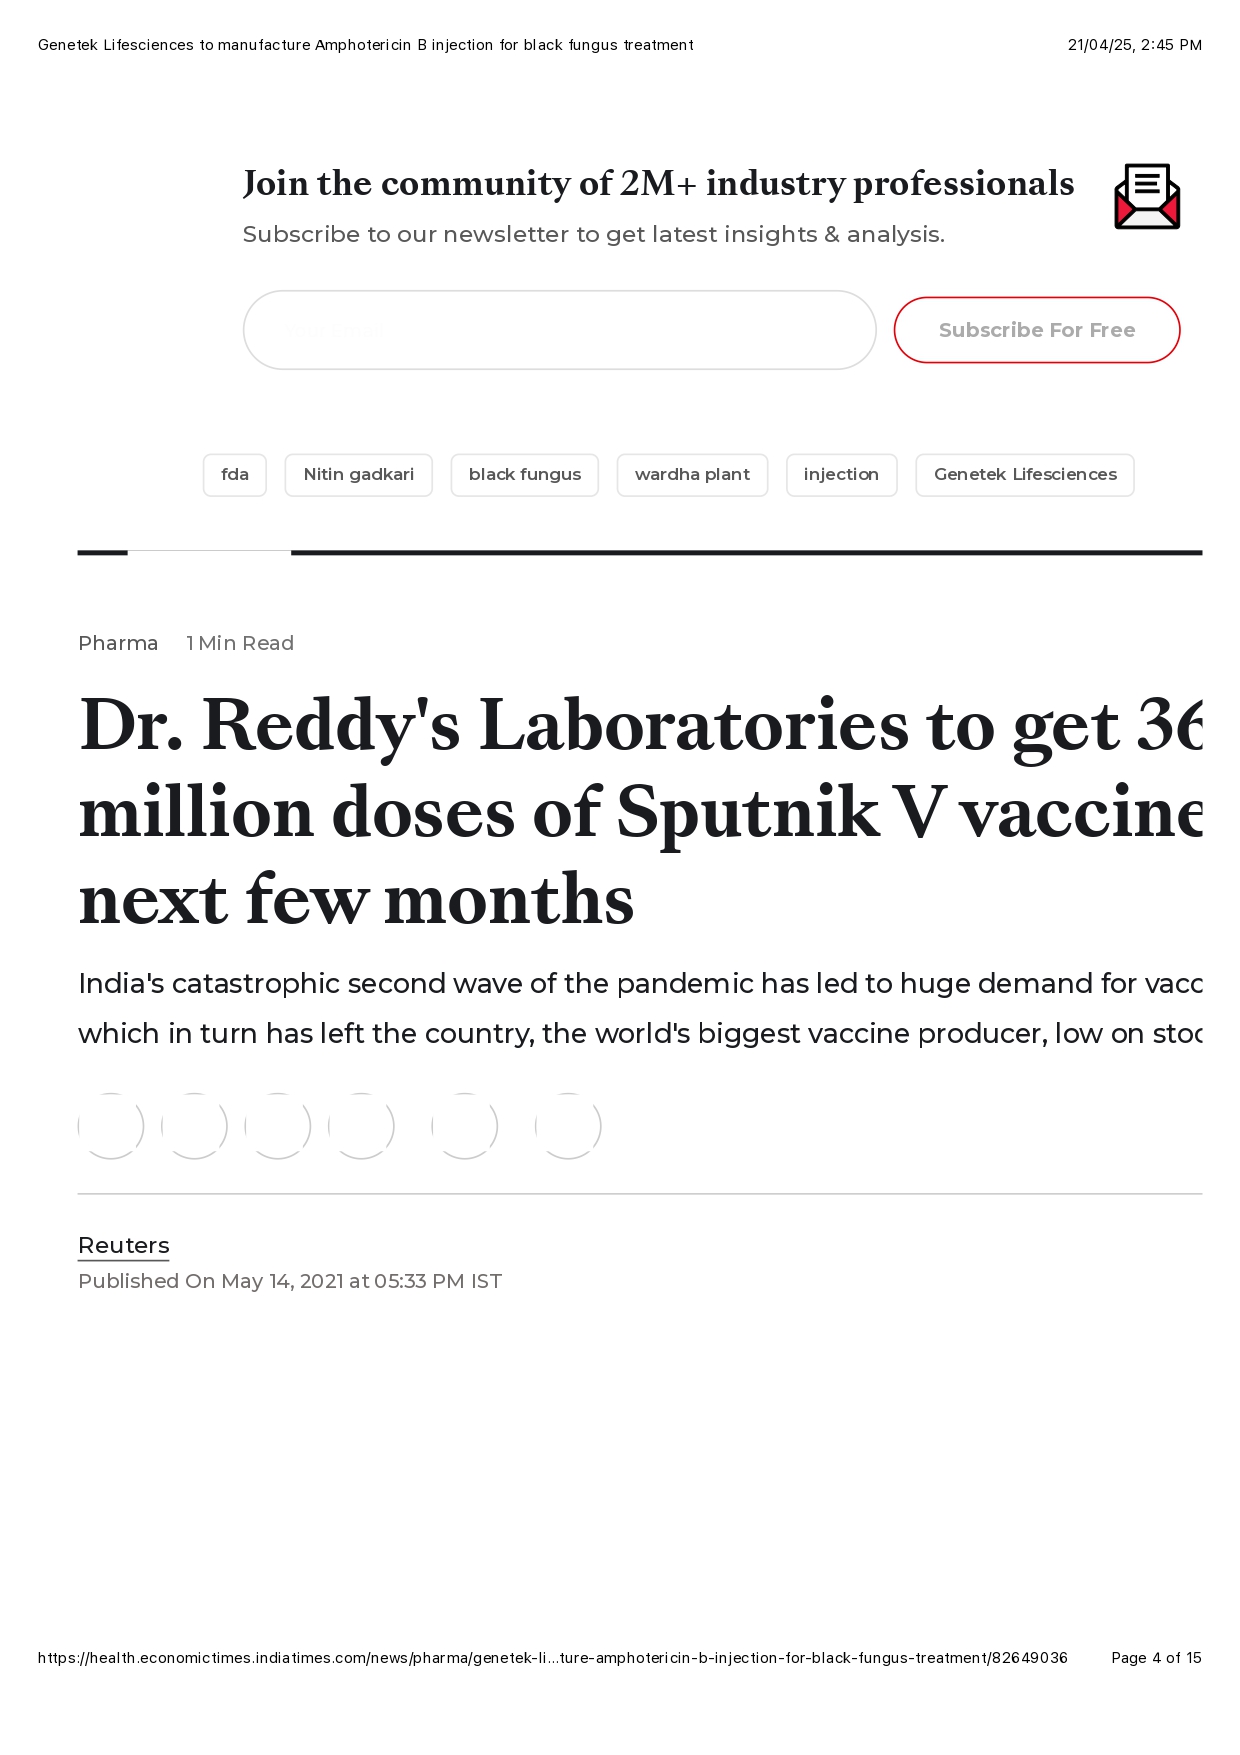Click the Reuters author link
Screen dimensions: 1240x1755
(x=124, y=1245)
